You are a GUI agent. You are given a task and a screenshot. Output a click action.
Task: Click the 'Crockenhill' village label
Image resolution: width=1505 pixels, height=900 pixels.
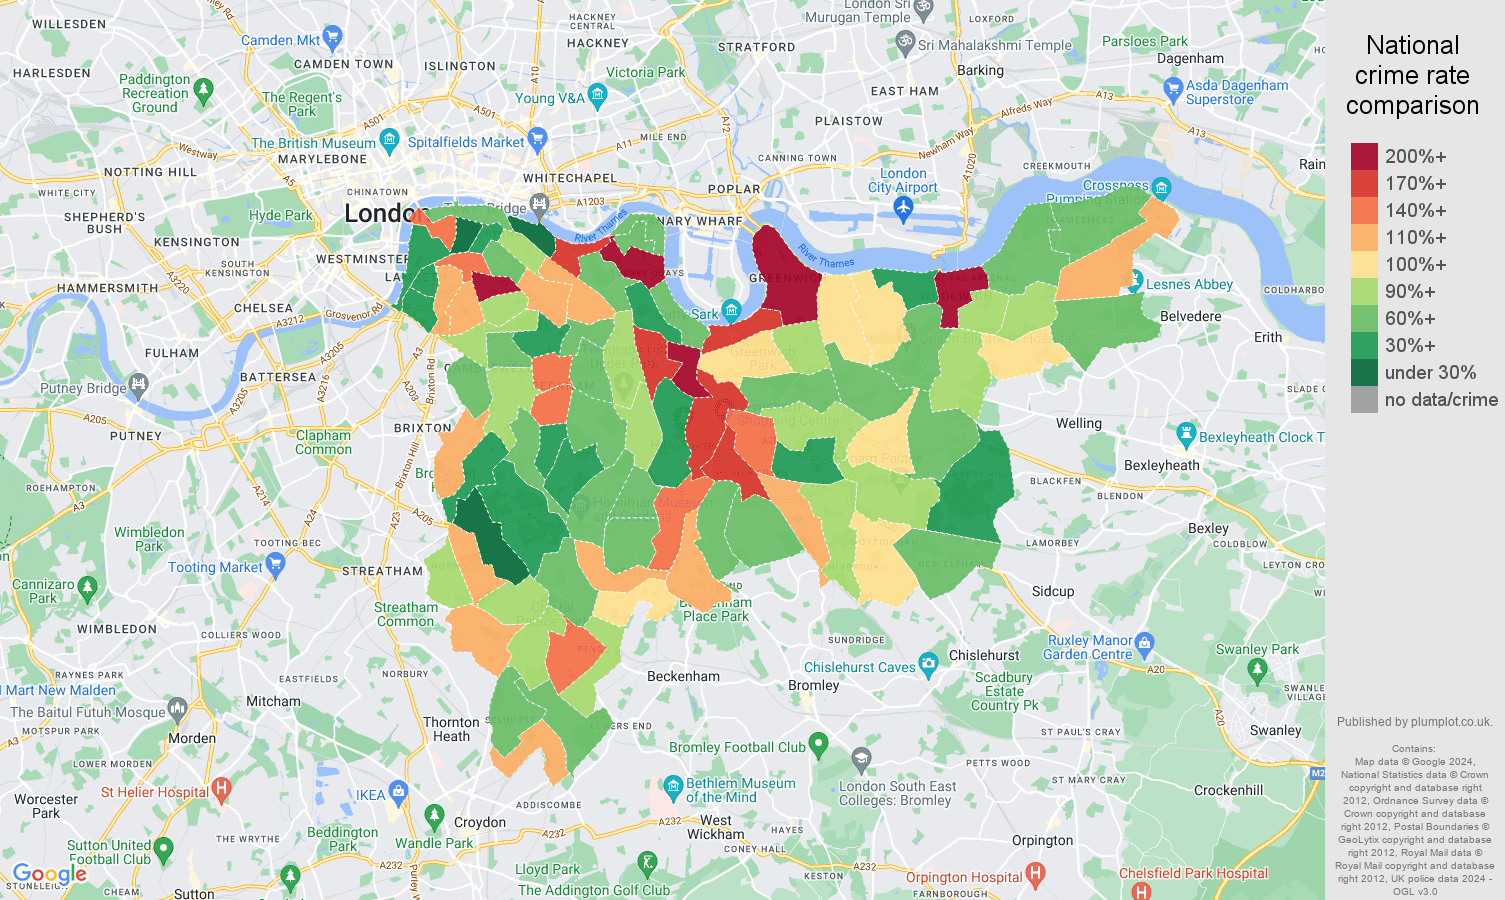(1228, 790)
